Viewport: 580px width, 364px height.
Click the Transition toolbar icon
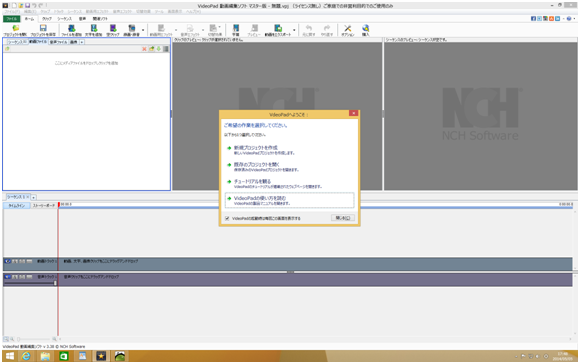215,30
